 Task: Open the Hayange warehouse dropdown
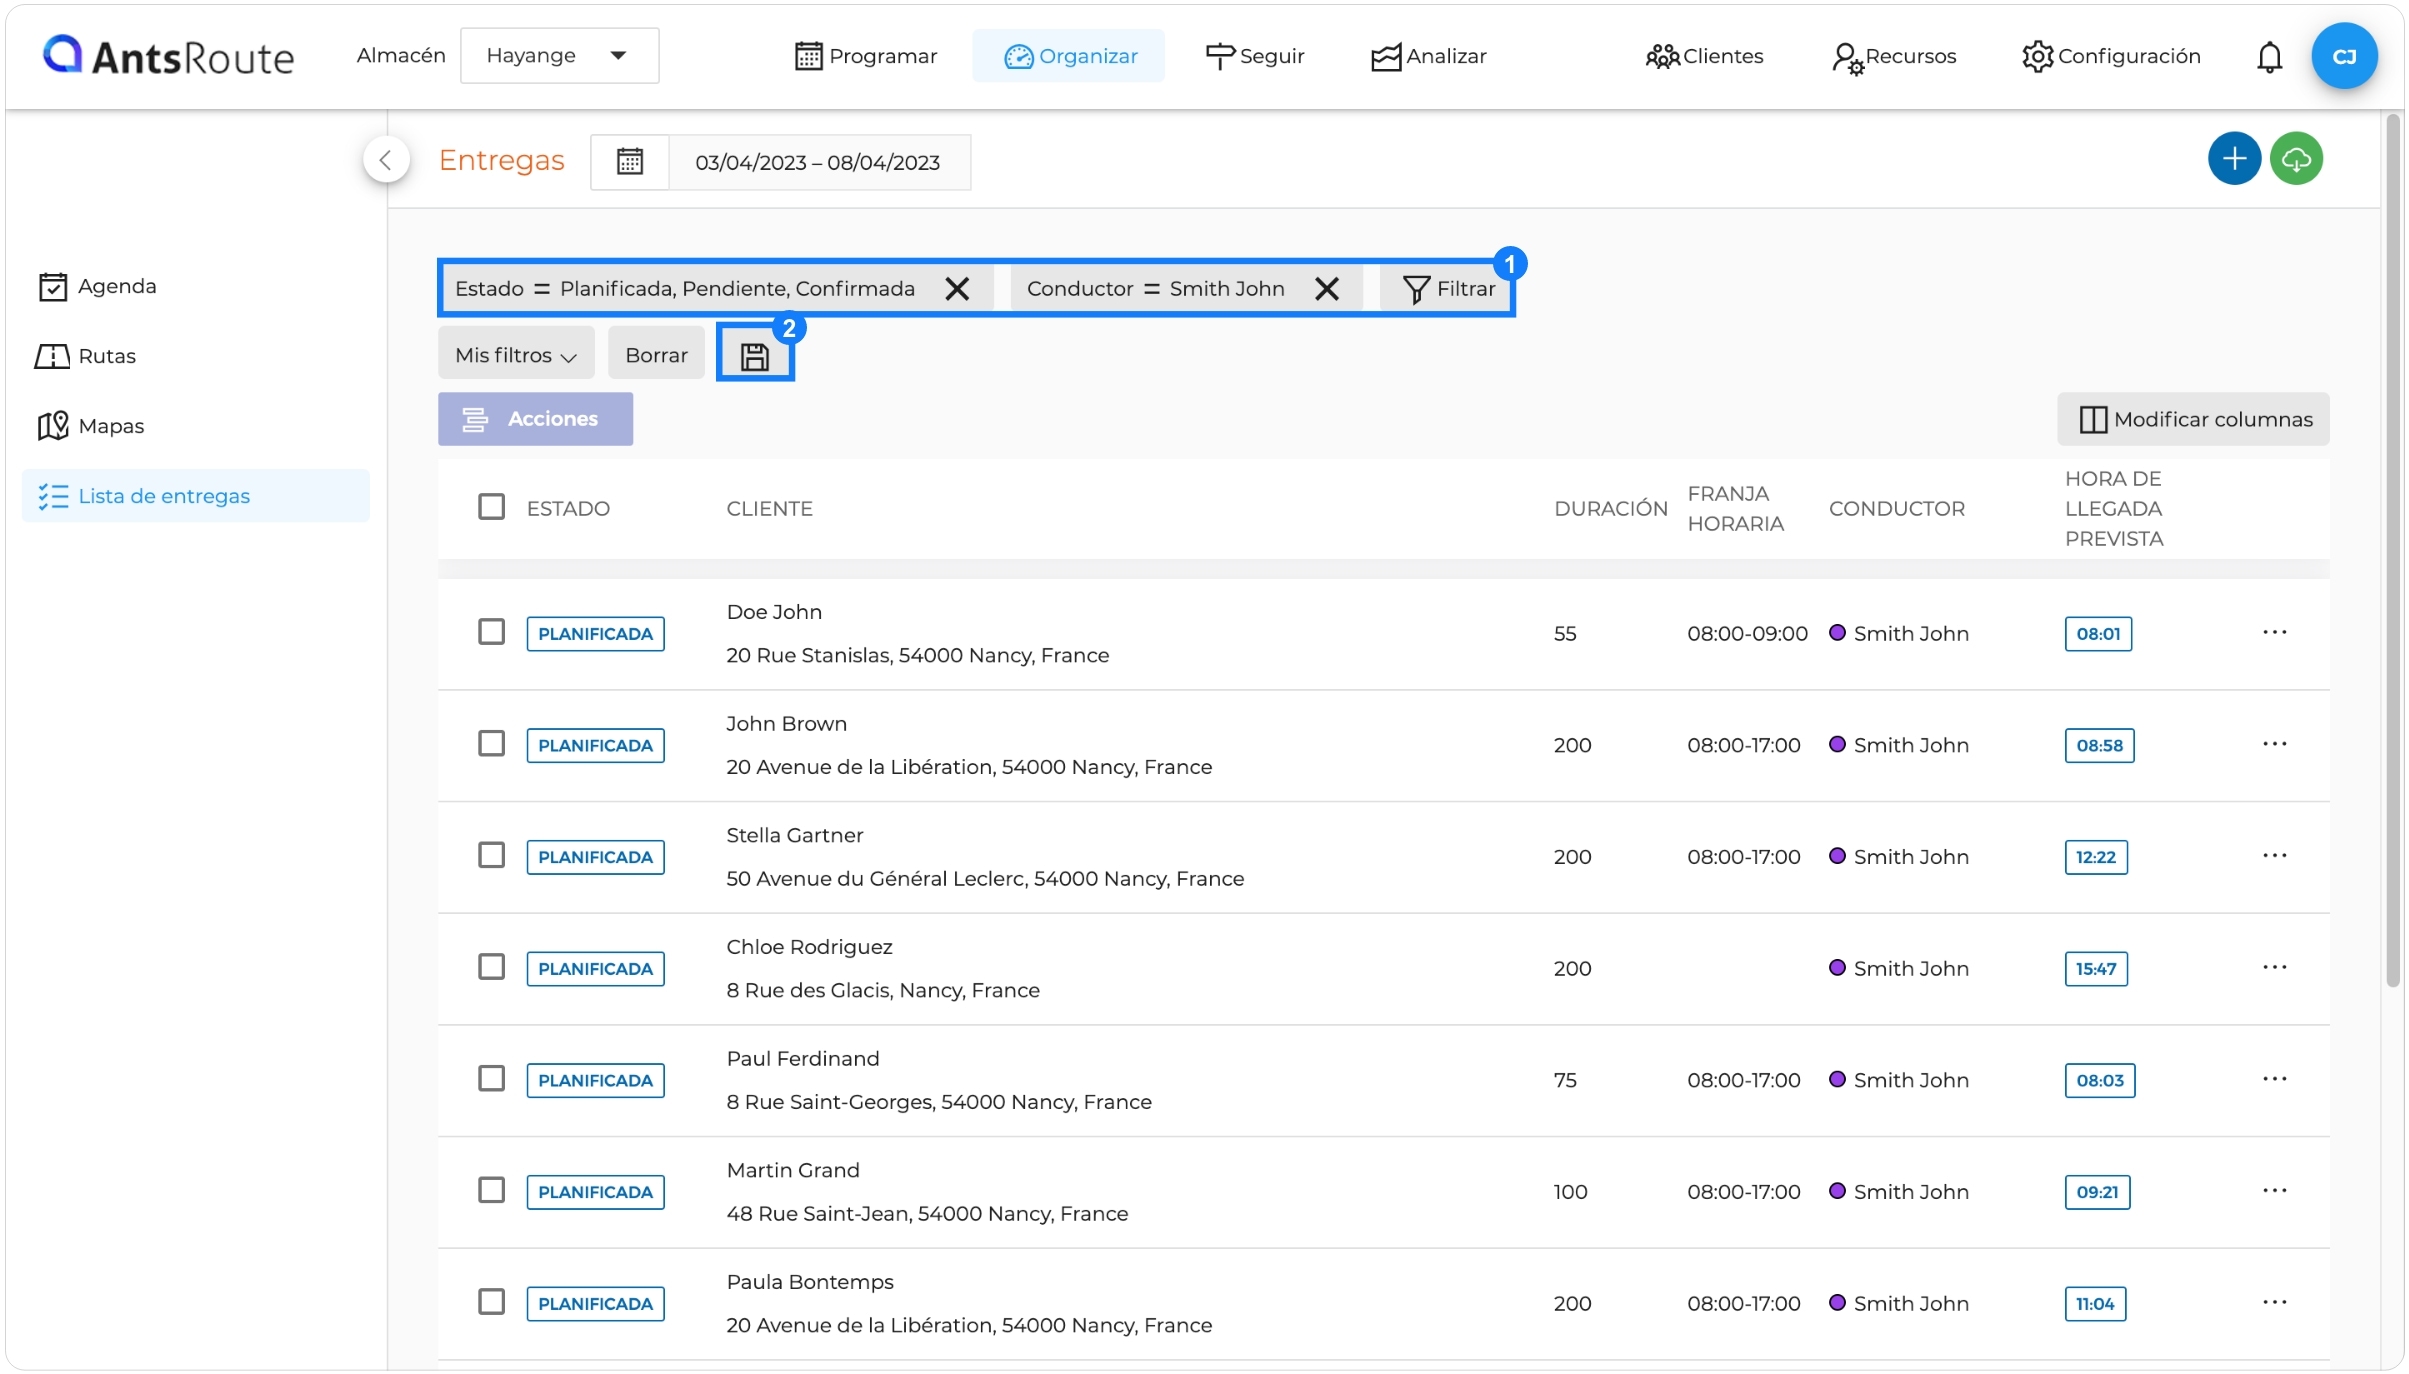[559, 56]
